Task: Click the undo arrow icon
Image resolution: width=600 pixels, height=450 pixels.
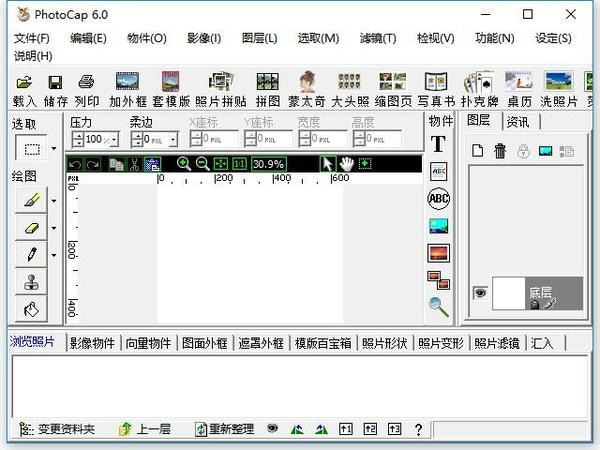Action: [75, 165]
